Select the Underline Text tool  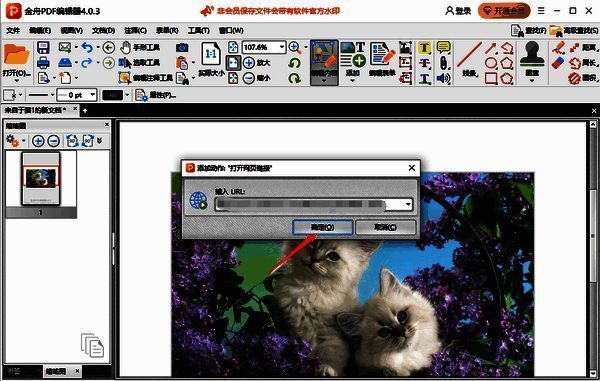[424, 78]
